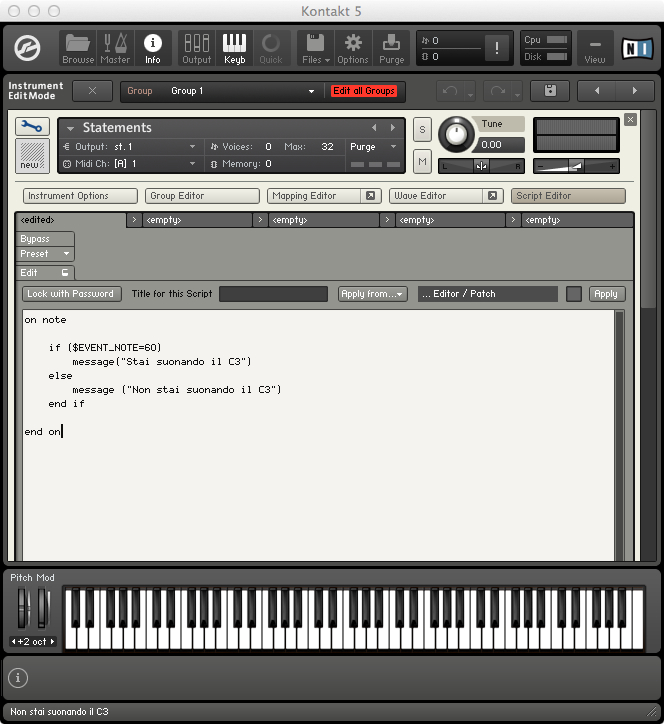Open the Browse panel icon
This screenshot has height=724, width=664.
tap(78, 47)
